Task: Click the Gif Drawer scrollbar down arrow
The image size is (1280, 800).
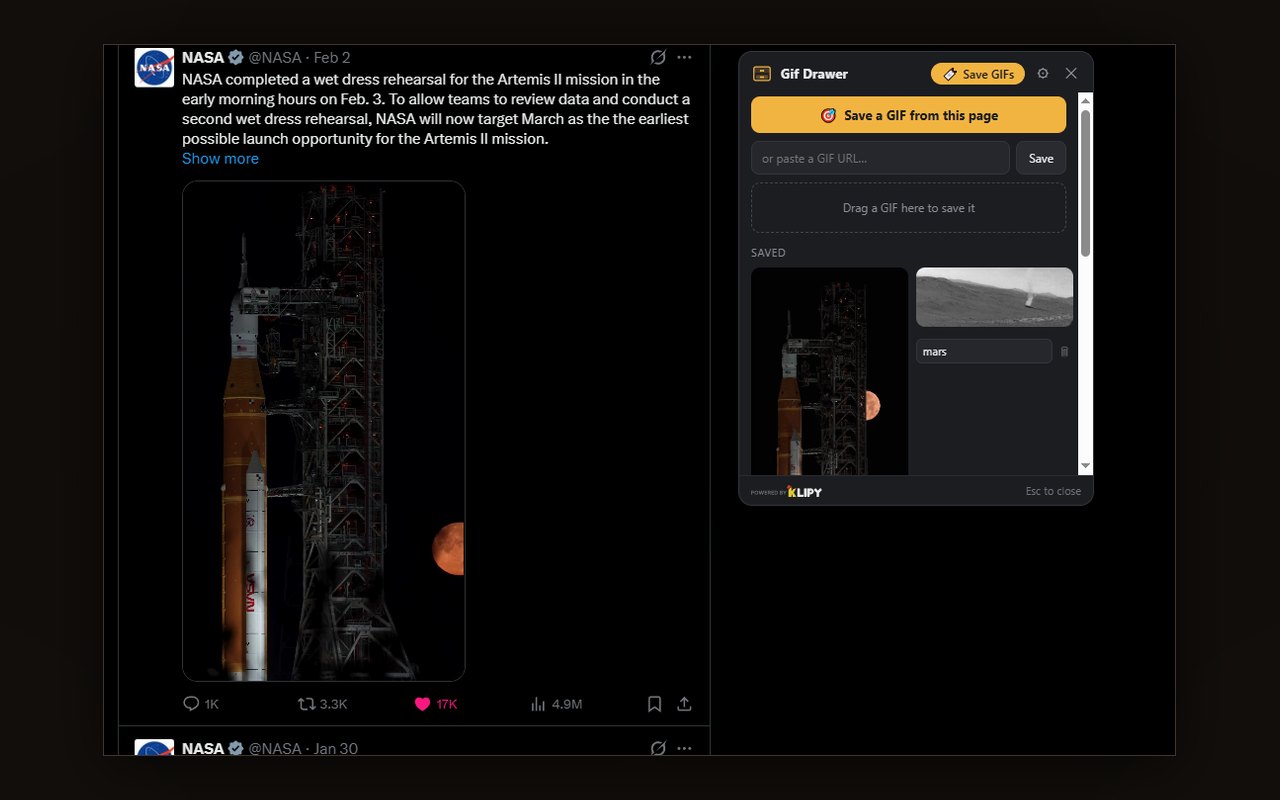Action: click(1086, 466)
